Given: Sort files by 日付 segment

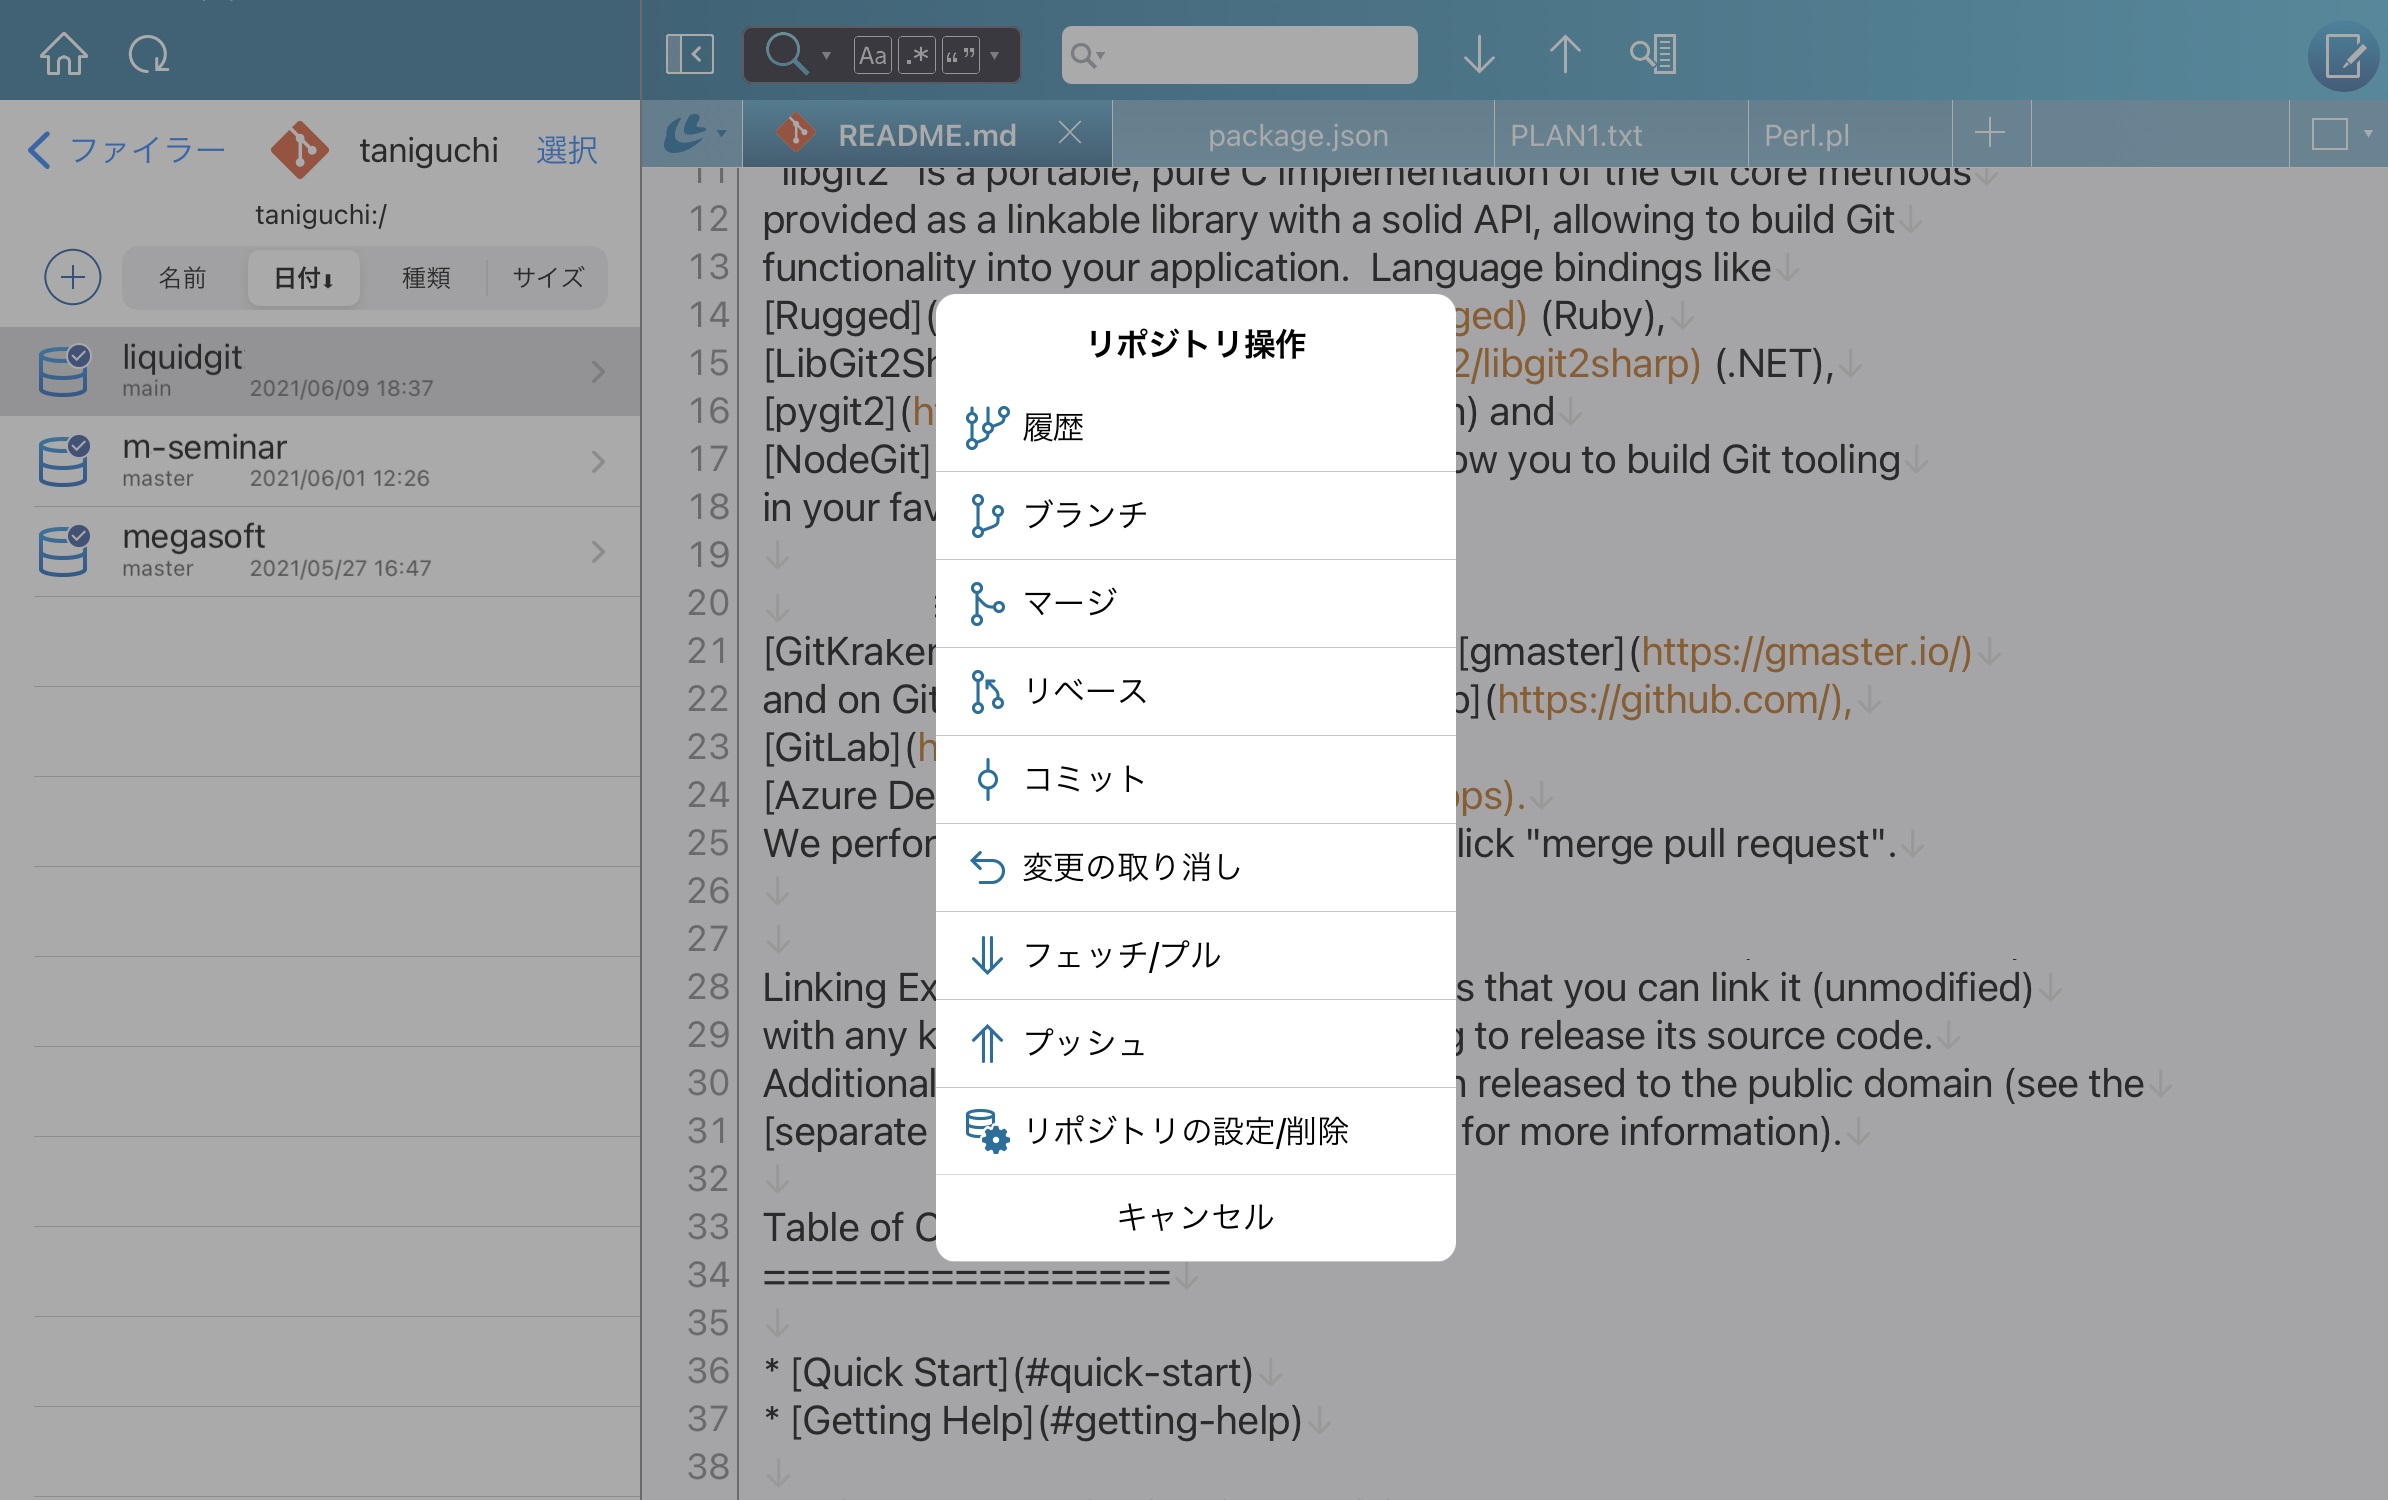Looking at the screenshot, I should [303, 277].
